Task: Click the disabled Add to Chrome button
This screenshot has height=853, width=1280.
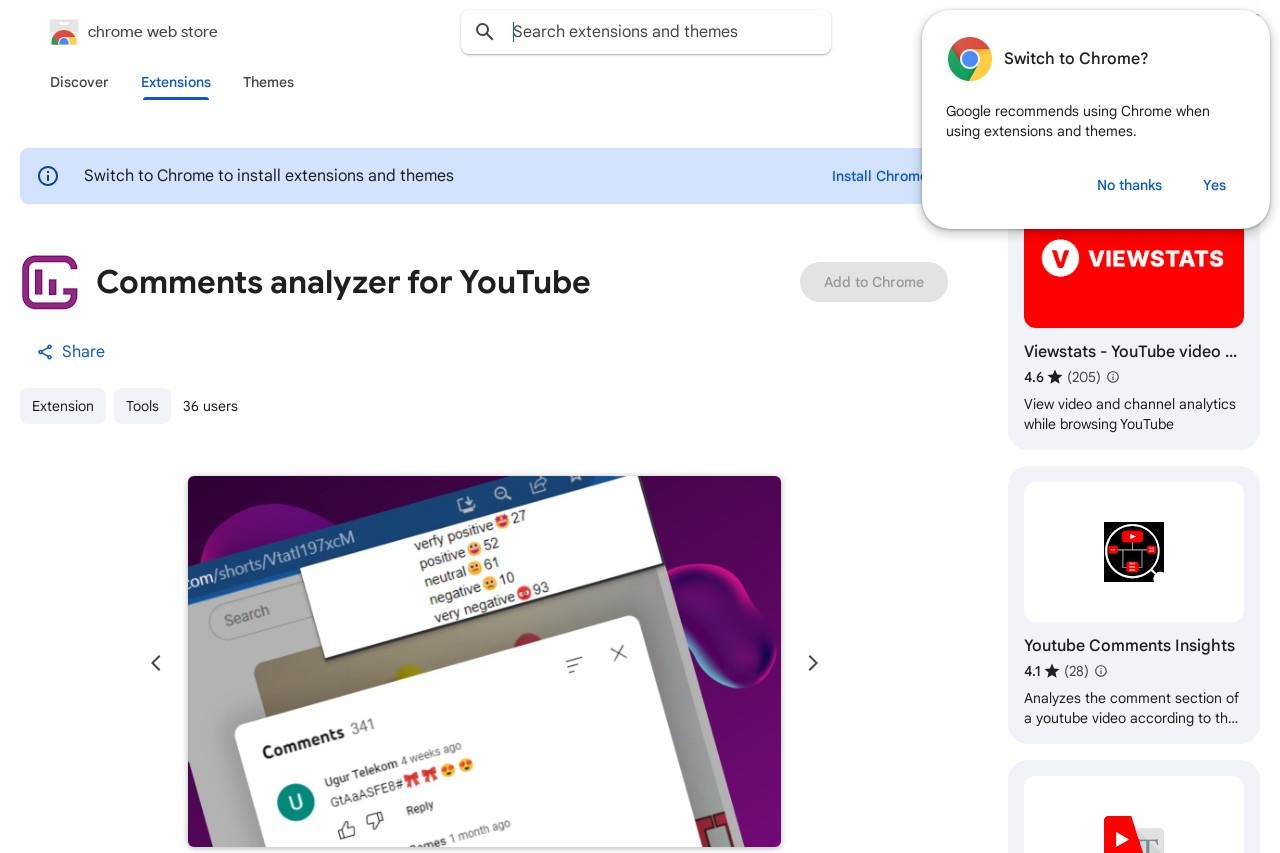Action: pos(874,282)
